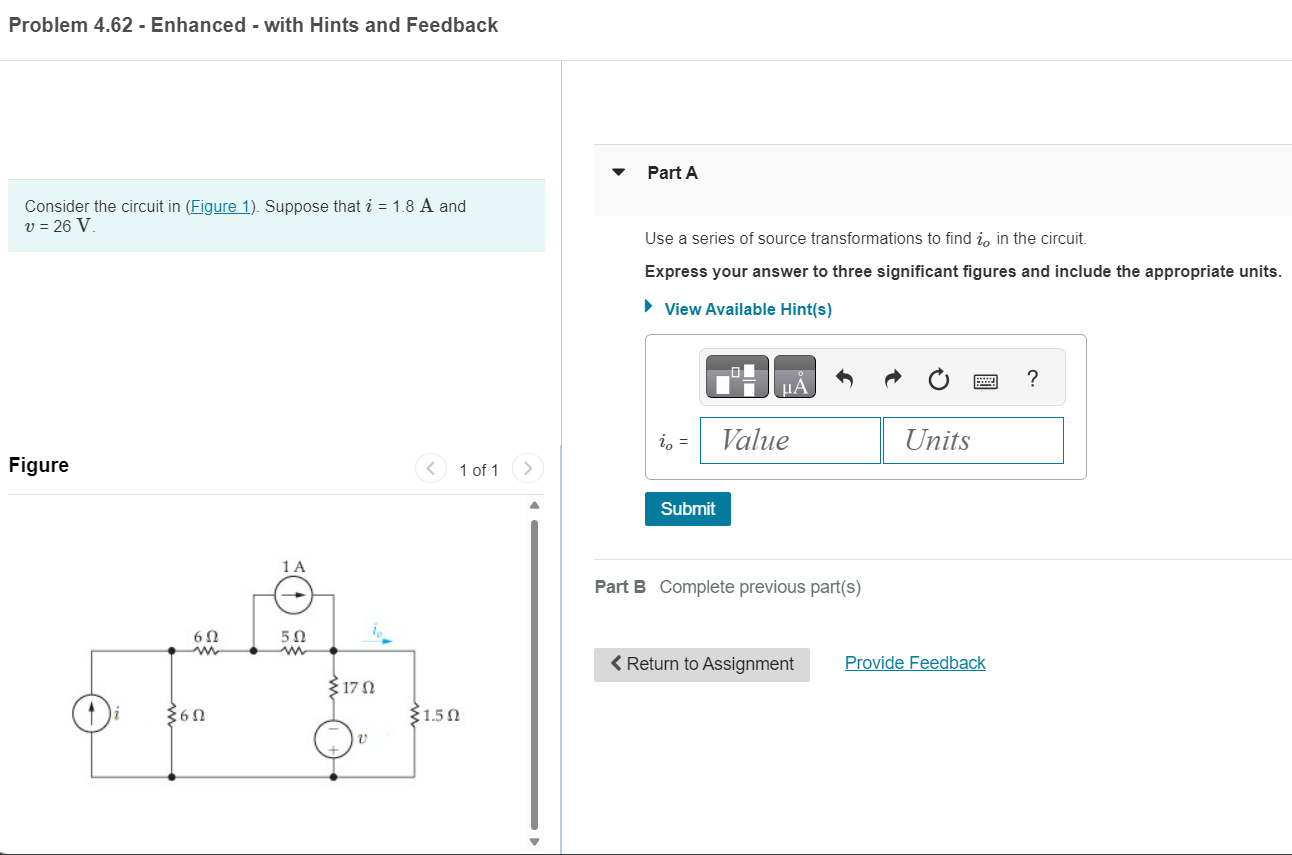Click inside the Value input field
This screenshot has width=1292, height=855.
pyautogui.click(x=790, y=440)
